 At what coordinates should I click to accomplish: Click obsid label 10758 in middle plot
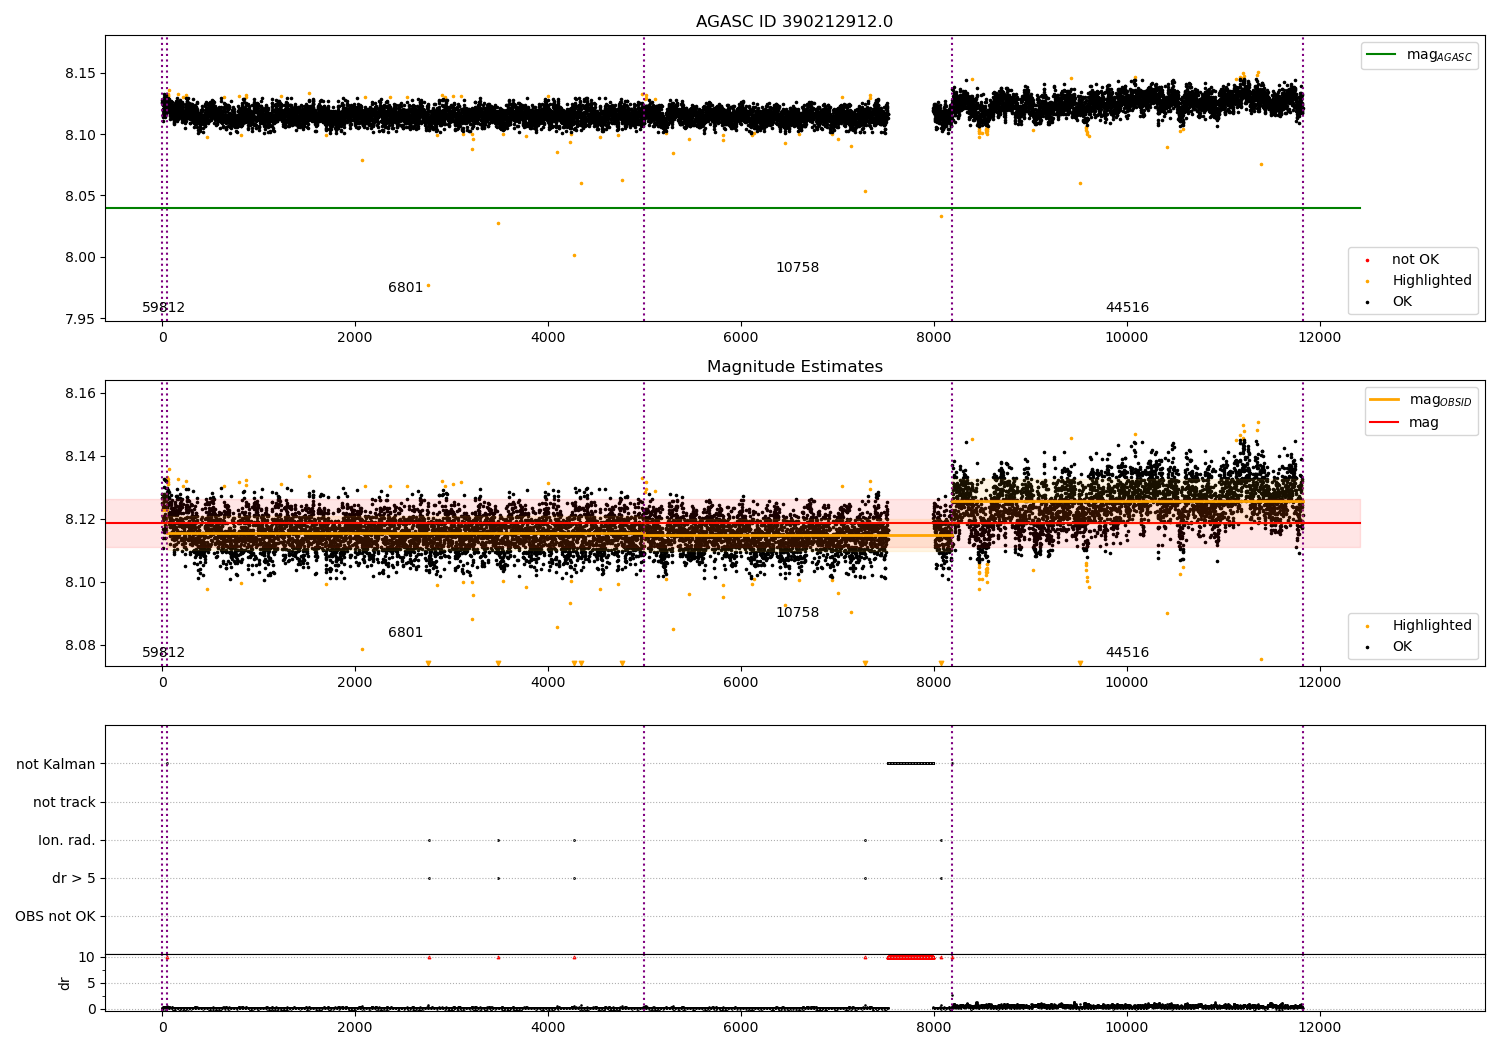click(x=797, y=613)
